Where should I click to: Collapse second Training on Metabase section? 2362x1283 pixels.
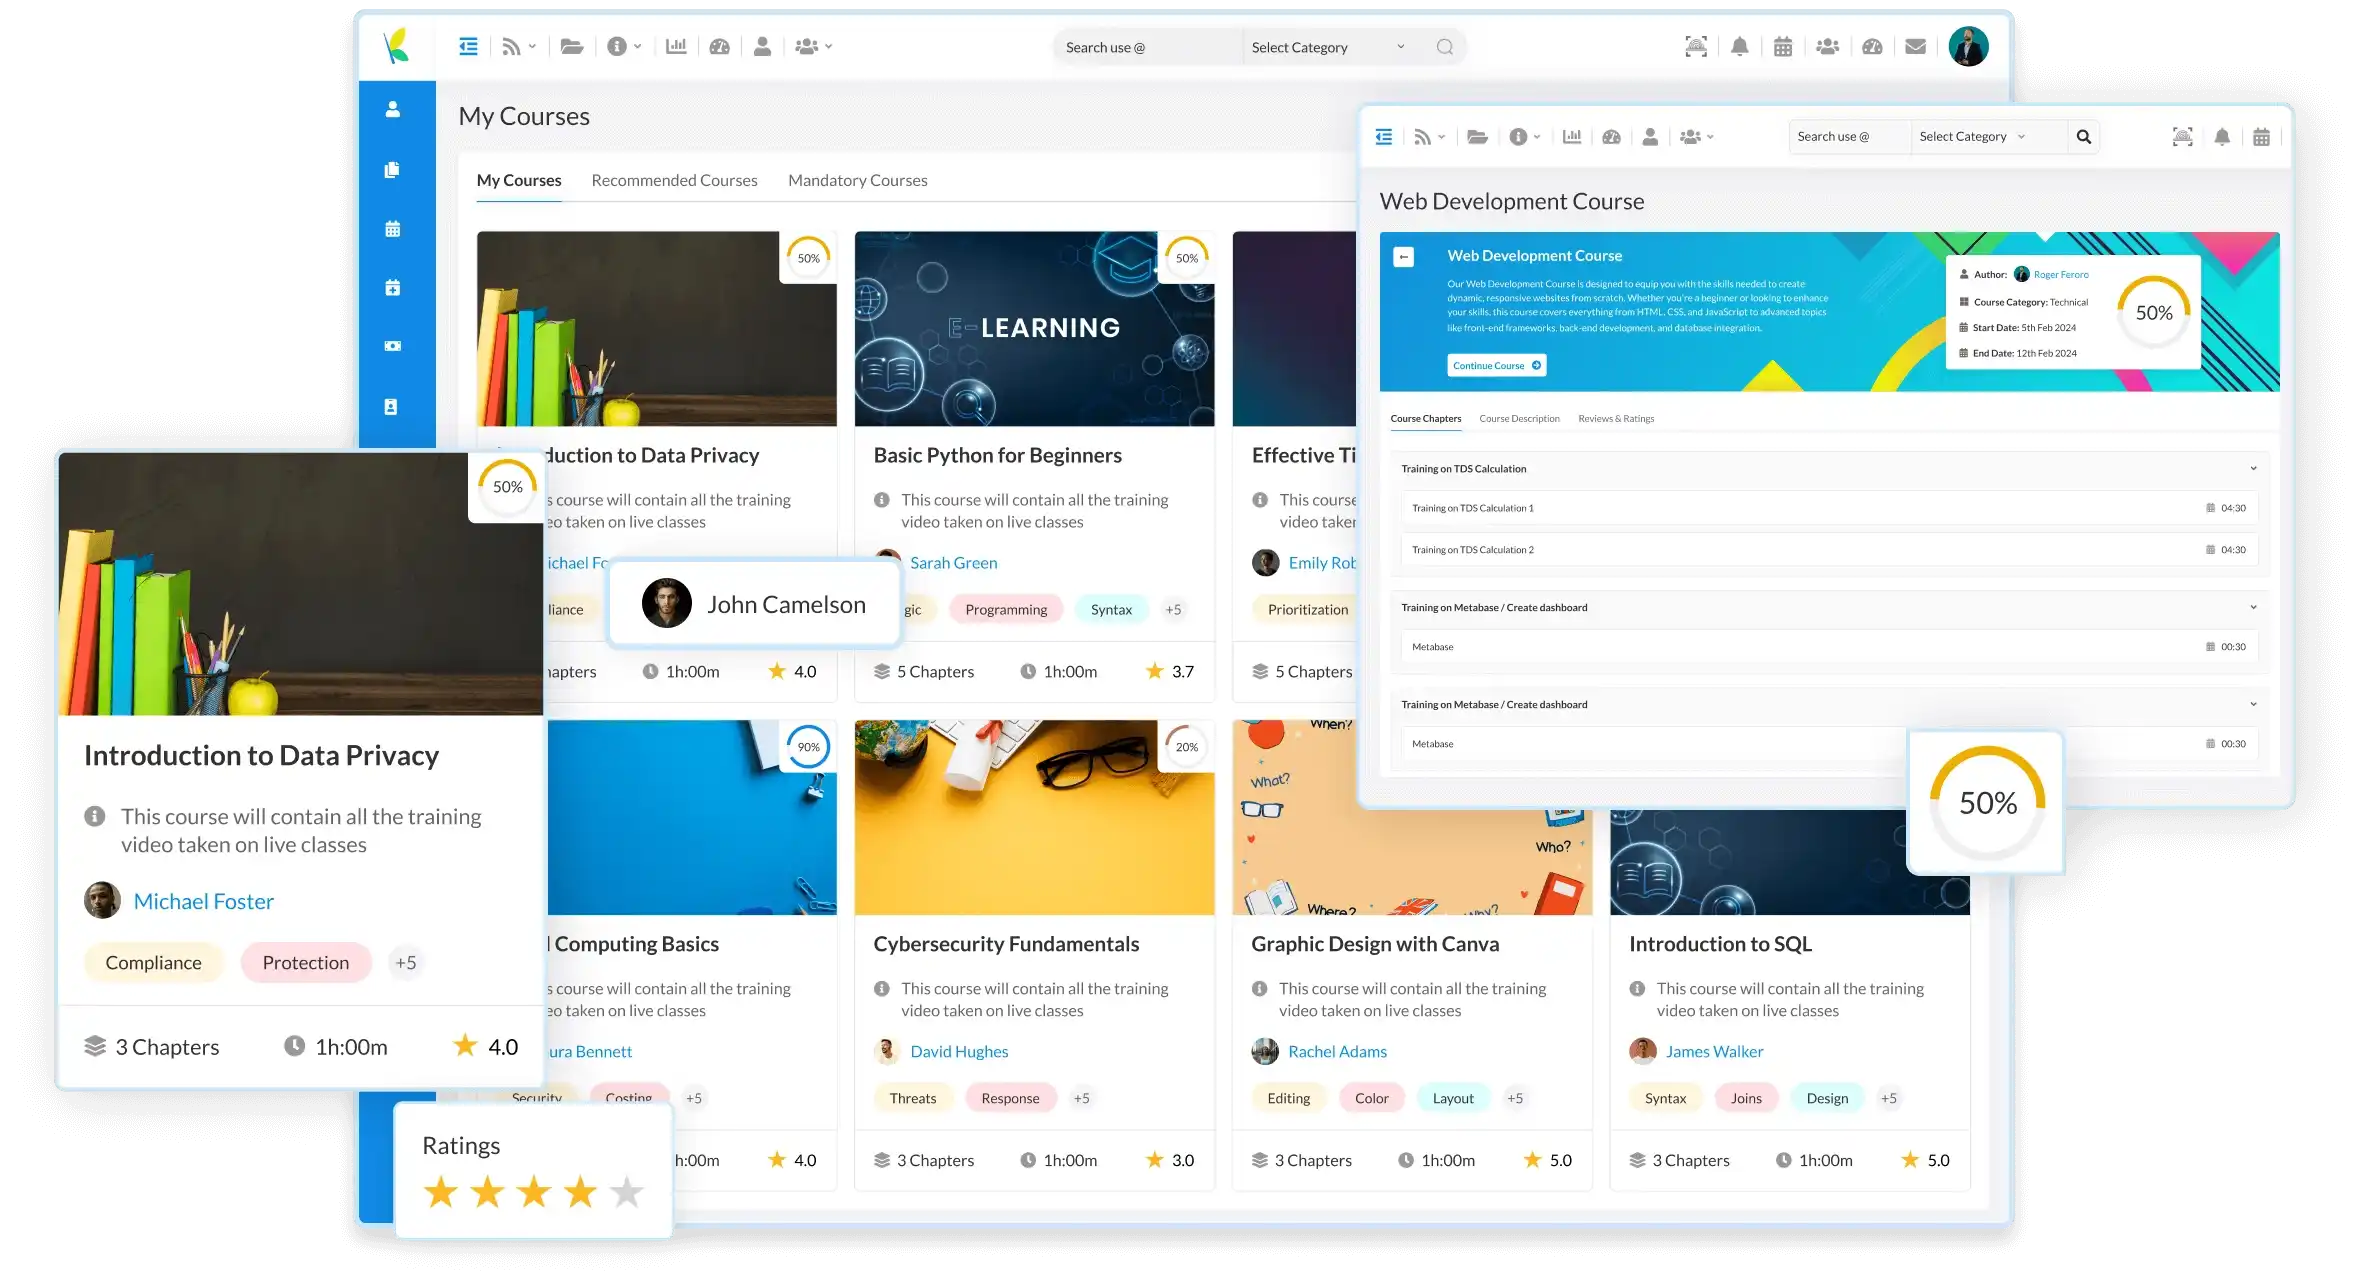coord(2253,705)
